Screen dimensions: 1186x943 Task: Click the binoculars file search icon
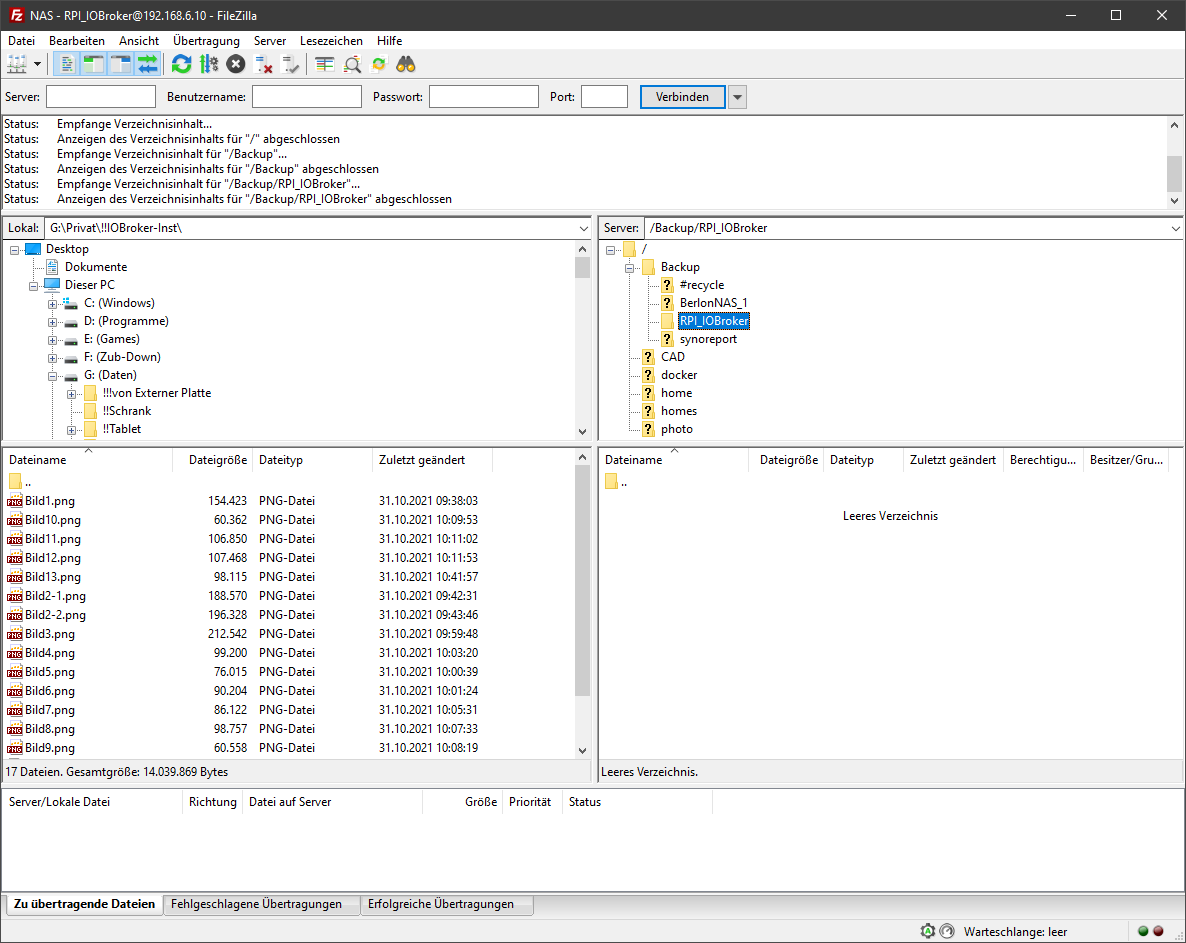coord(406,64)
